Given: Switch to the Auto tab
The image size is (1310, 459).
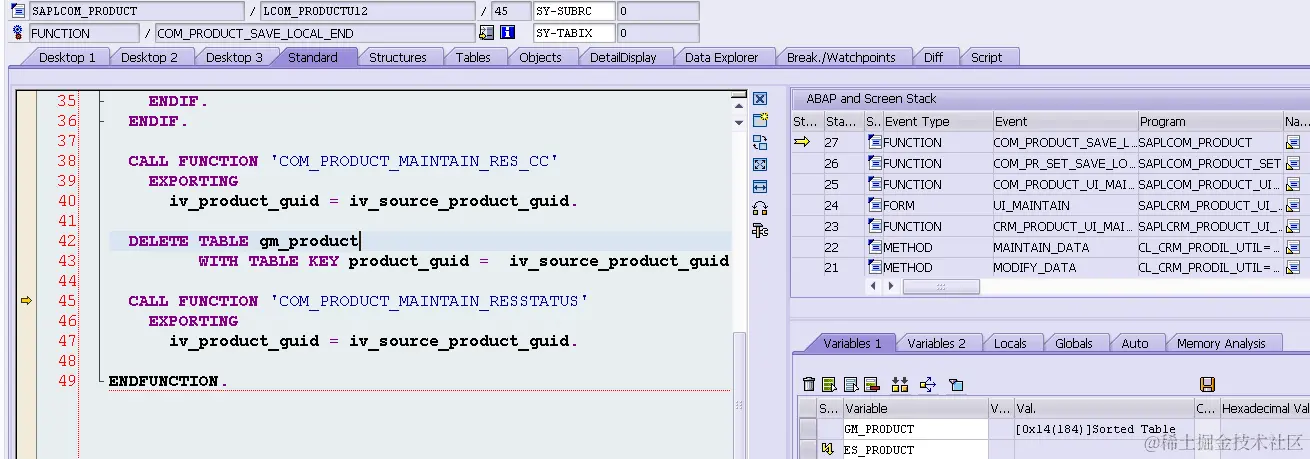Looking at the screenshot, I should tap(1135, 343).
